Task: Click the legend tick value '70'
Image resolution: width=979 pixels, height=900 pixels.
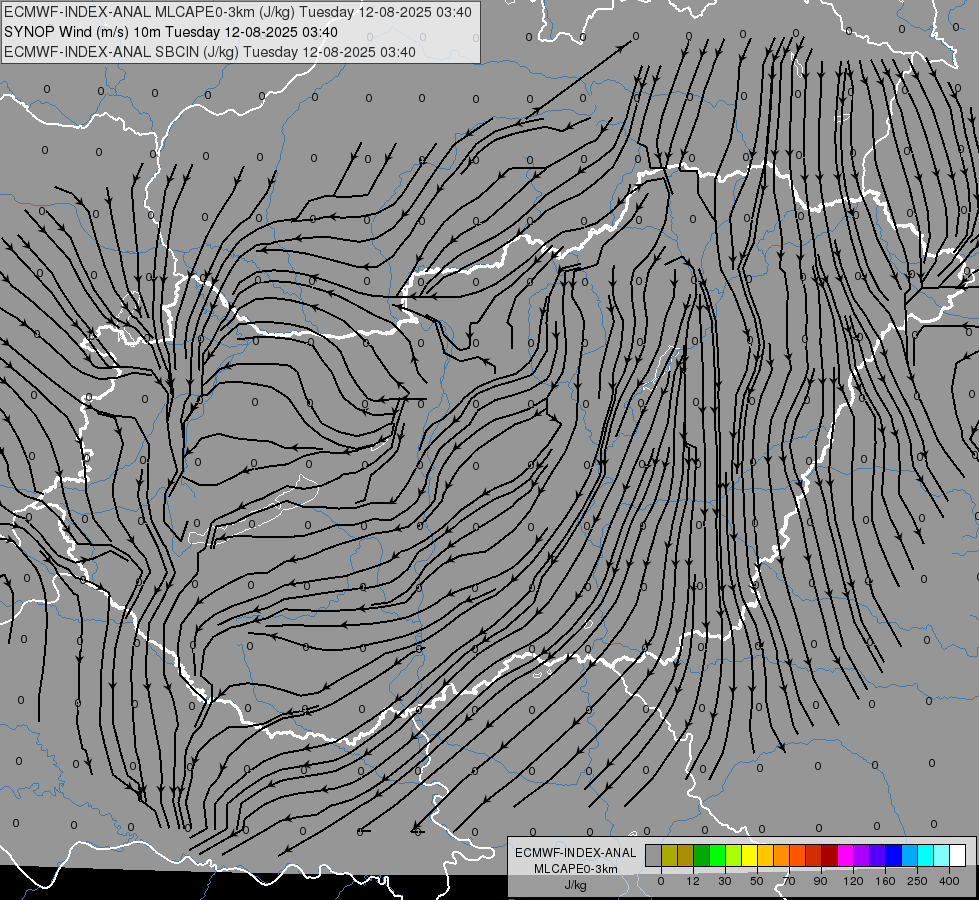Action: pyautogui.click(x=789, y=881)
